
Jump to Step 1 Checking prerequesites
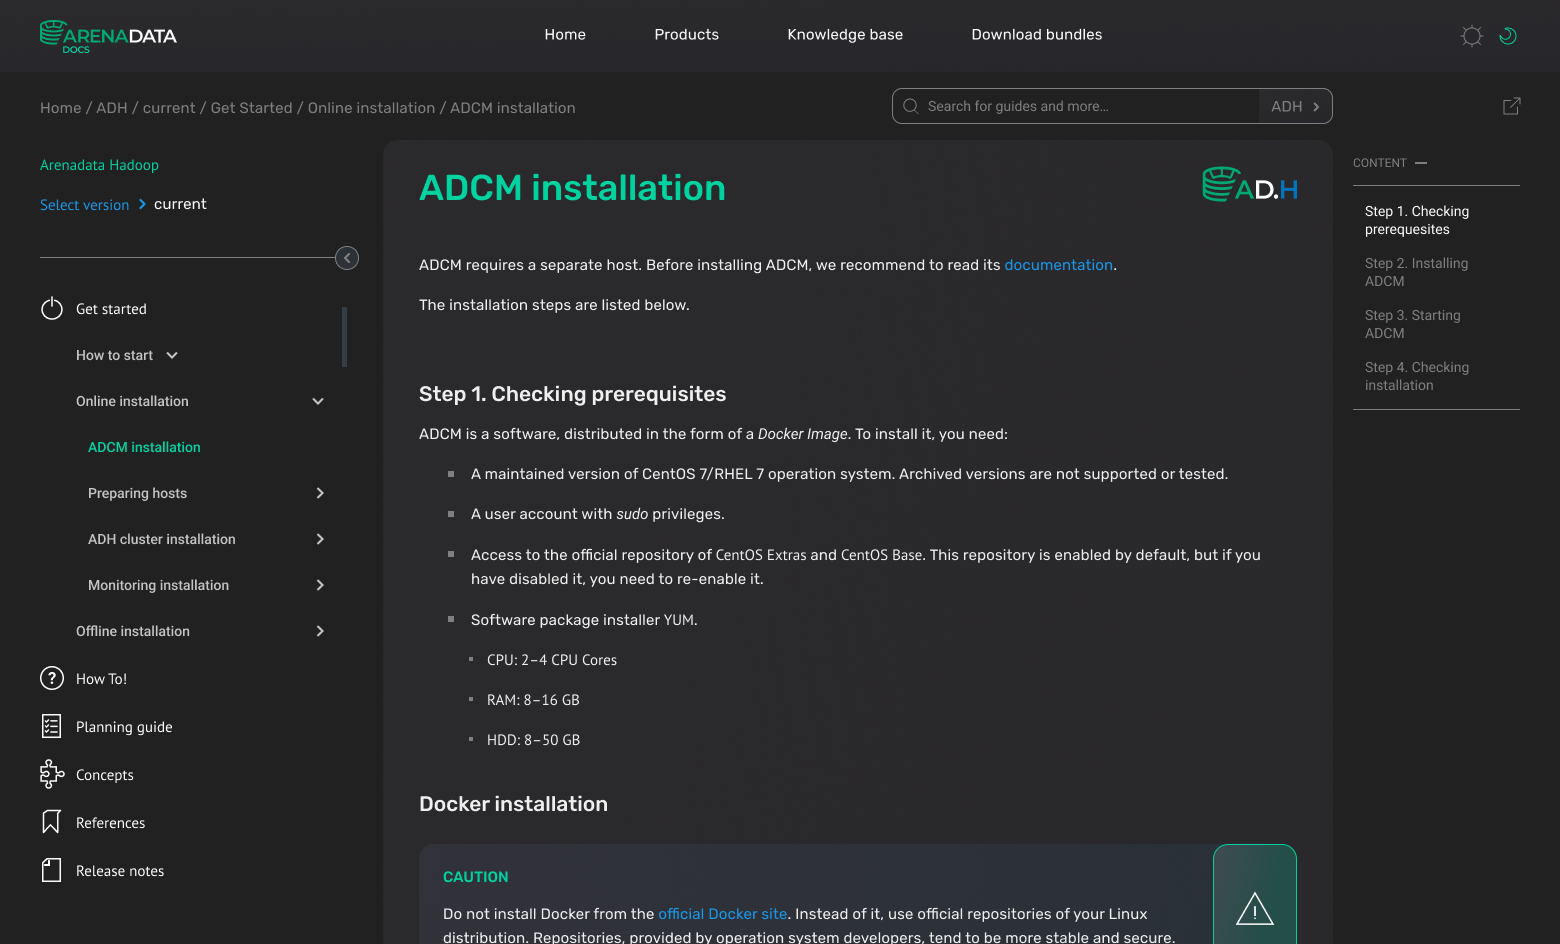click(1417, 220)
